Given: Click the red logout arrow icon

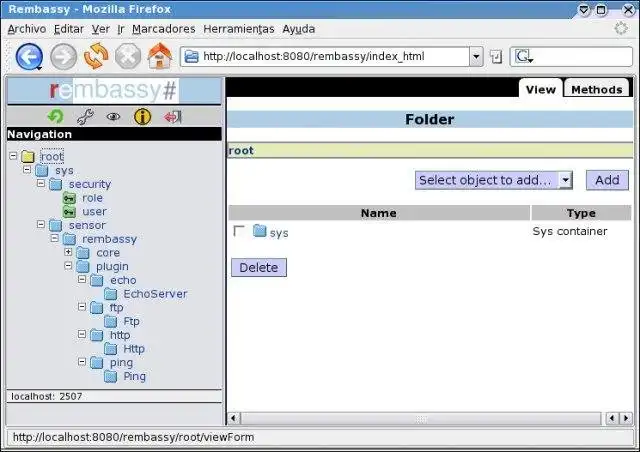Looking at the screenshot, I should pyautogui.click(x=173, y=117).
